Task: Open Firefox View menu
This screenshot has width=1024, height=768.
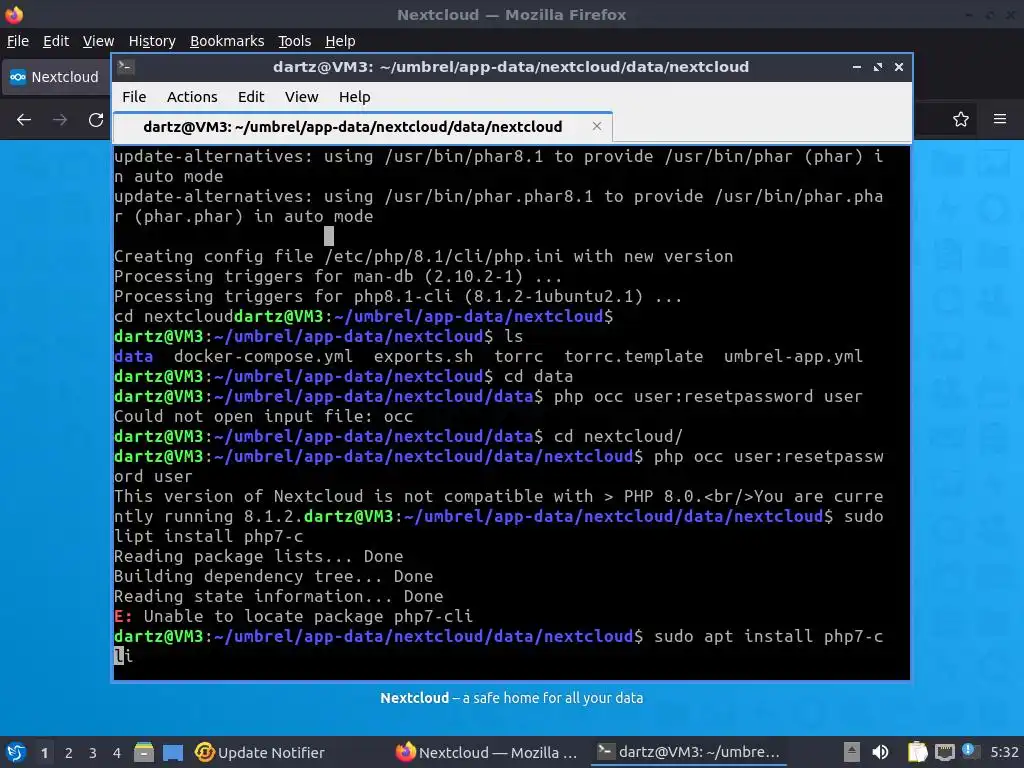Action: tap(98, 41)
